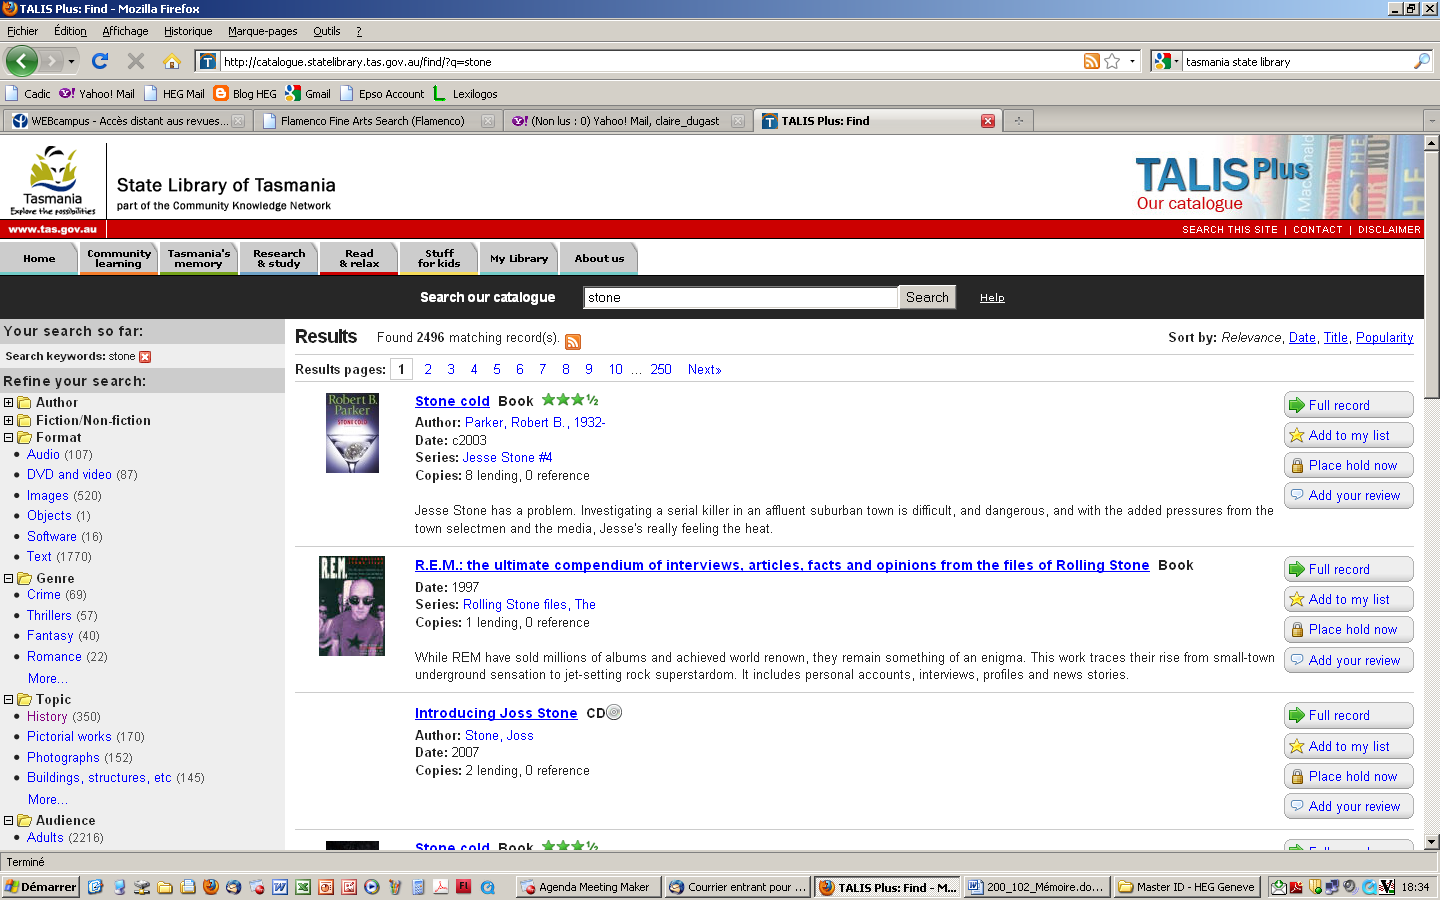This screenshot has width=1440, height=900.
Task: Expand the Author facet
Action: 9,403
